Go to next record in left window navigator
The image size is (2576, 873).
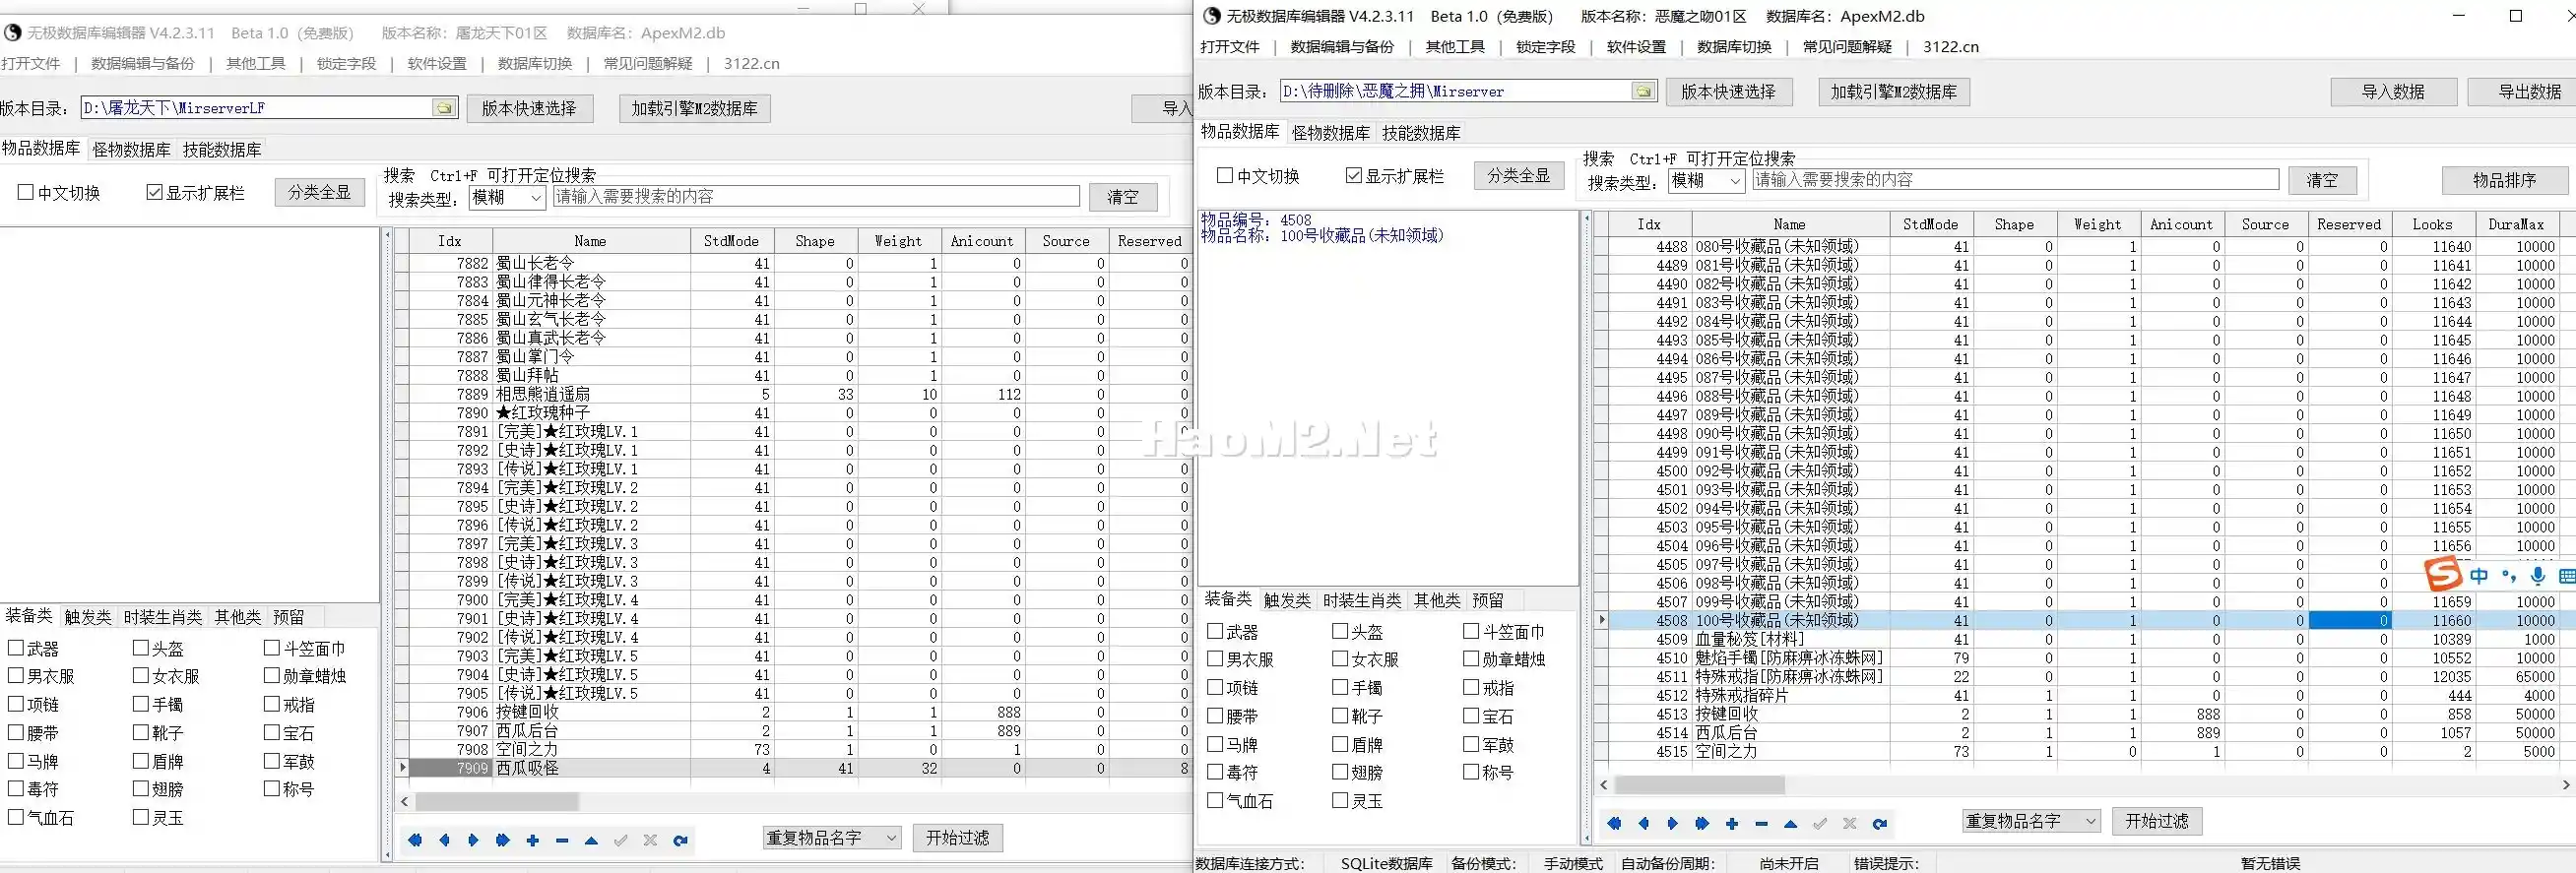[x=473, y=840]
